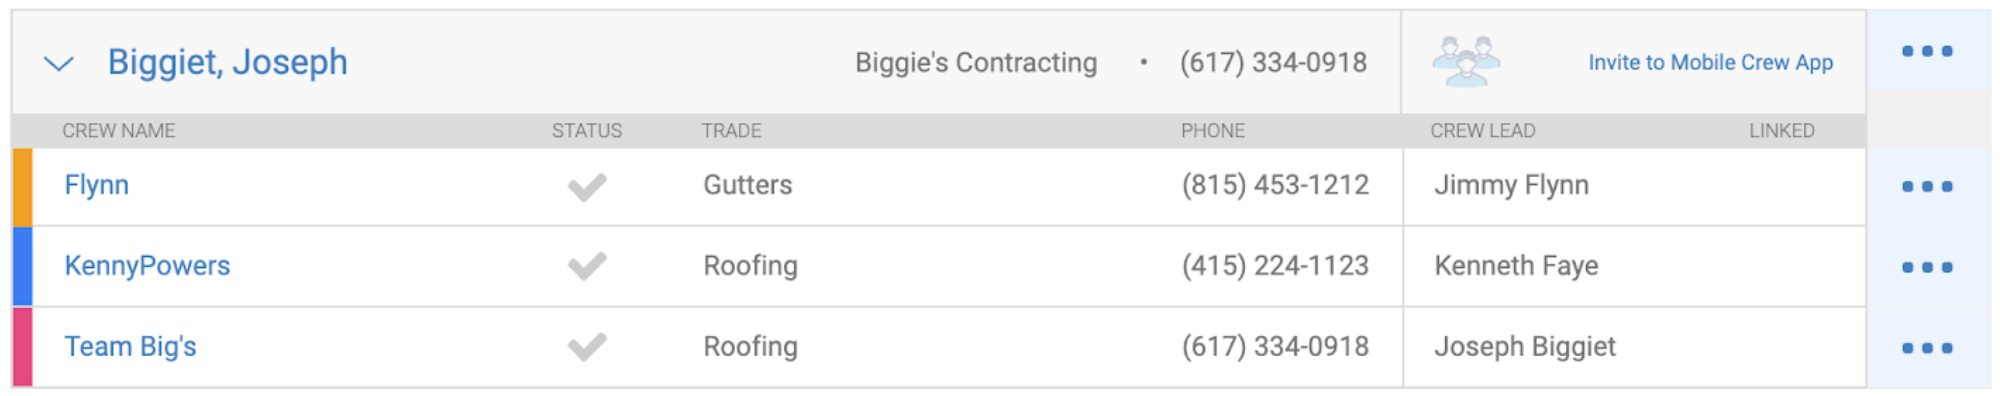
Task: Click the pink color bar for Team Big's
Action: coord(22,348)
